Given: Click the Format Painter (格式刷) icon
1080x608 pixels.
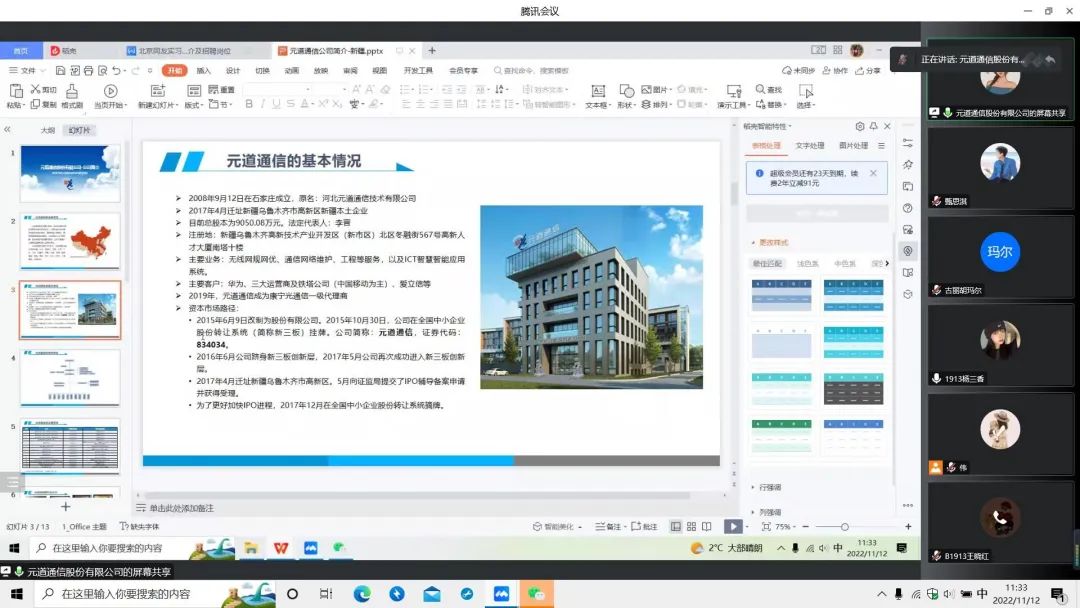Looking at the screenshot, I should pyautogui.click(x=72, y=92).
